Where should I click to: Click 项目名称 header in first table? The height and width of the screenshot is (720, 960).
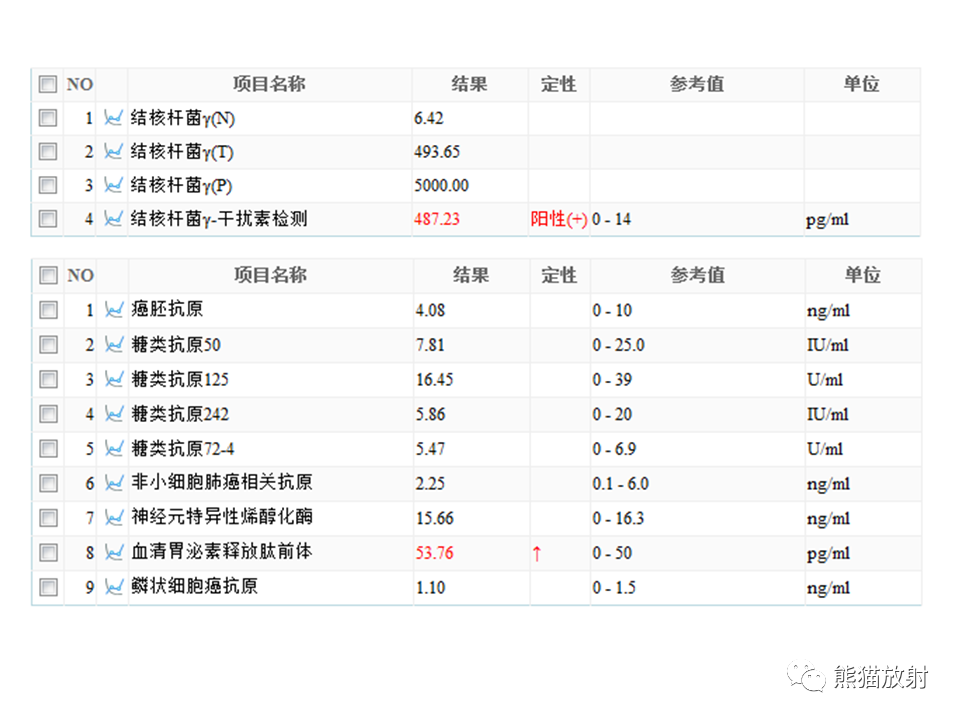(269, 84)
